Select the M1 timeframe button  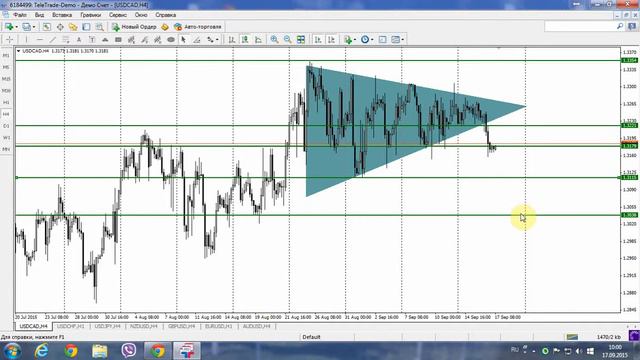click(x=6, y=56)
